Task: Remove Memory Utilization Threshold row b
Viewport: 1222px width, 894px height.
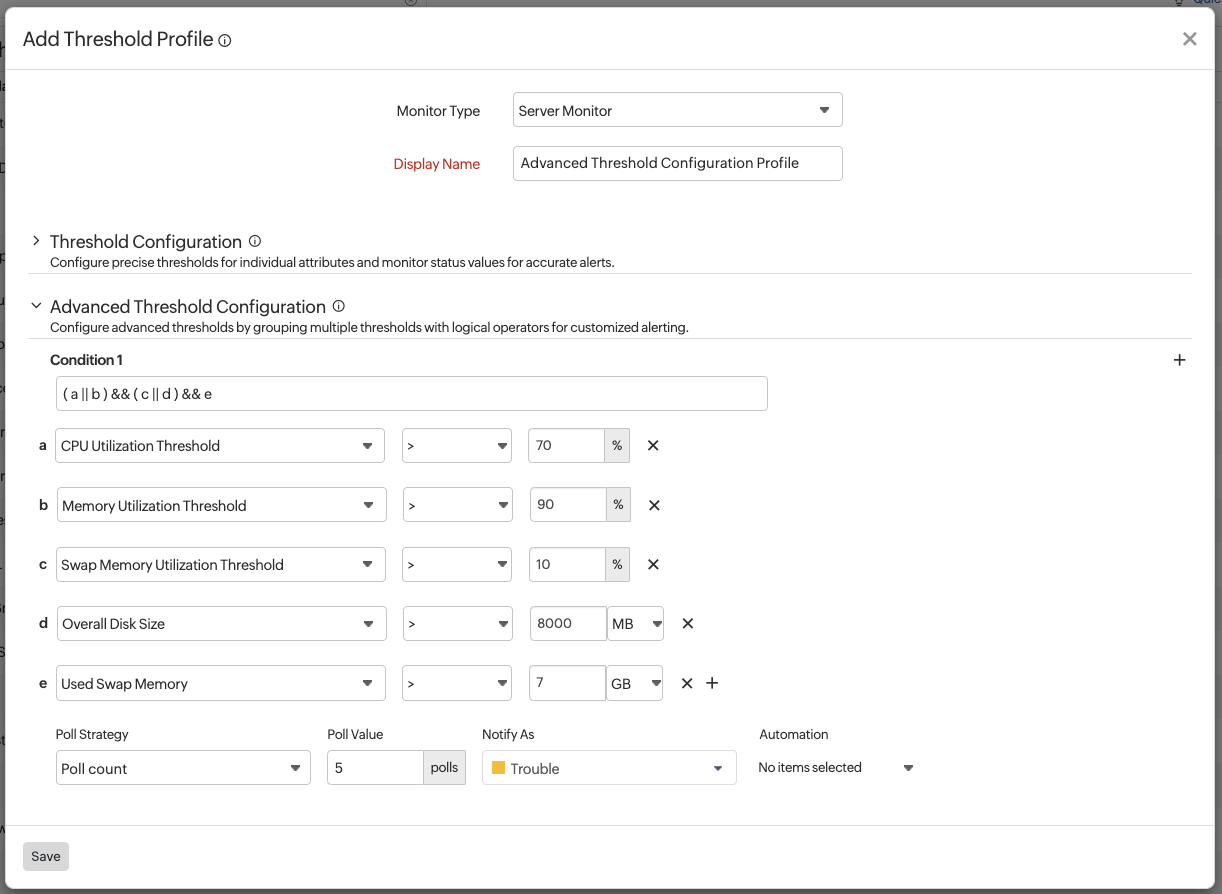Action: [654, 505]
